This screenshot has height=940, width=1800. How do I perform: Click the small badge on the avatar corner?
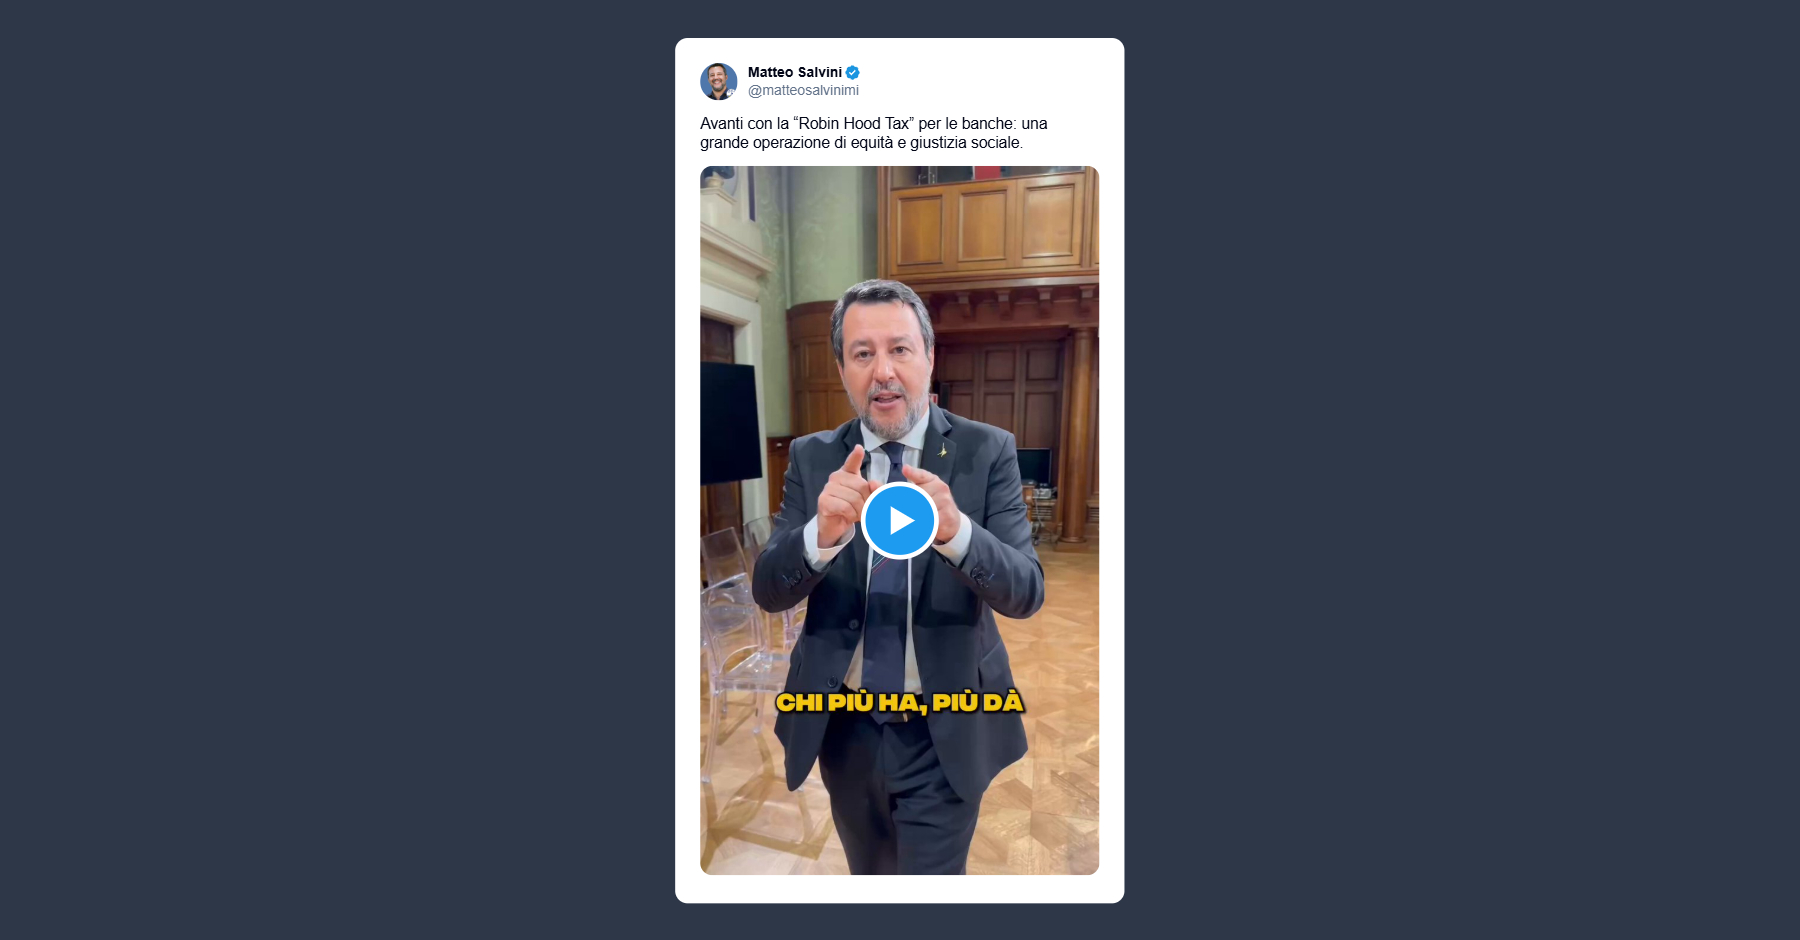731,93
